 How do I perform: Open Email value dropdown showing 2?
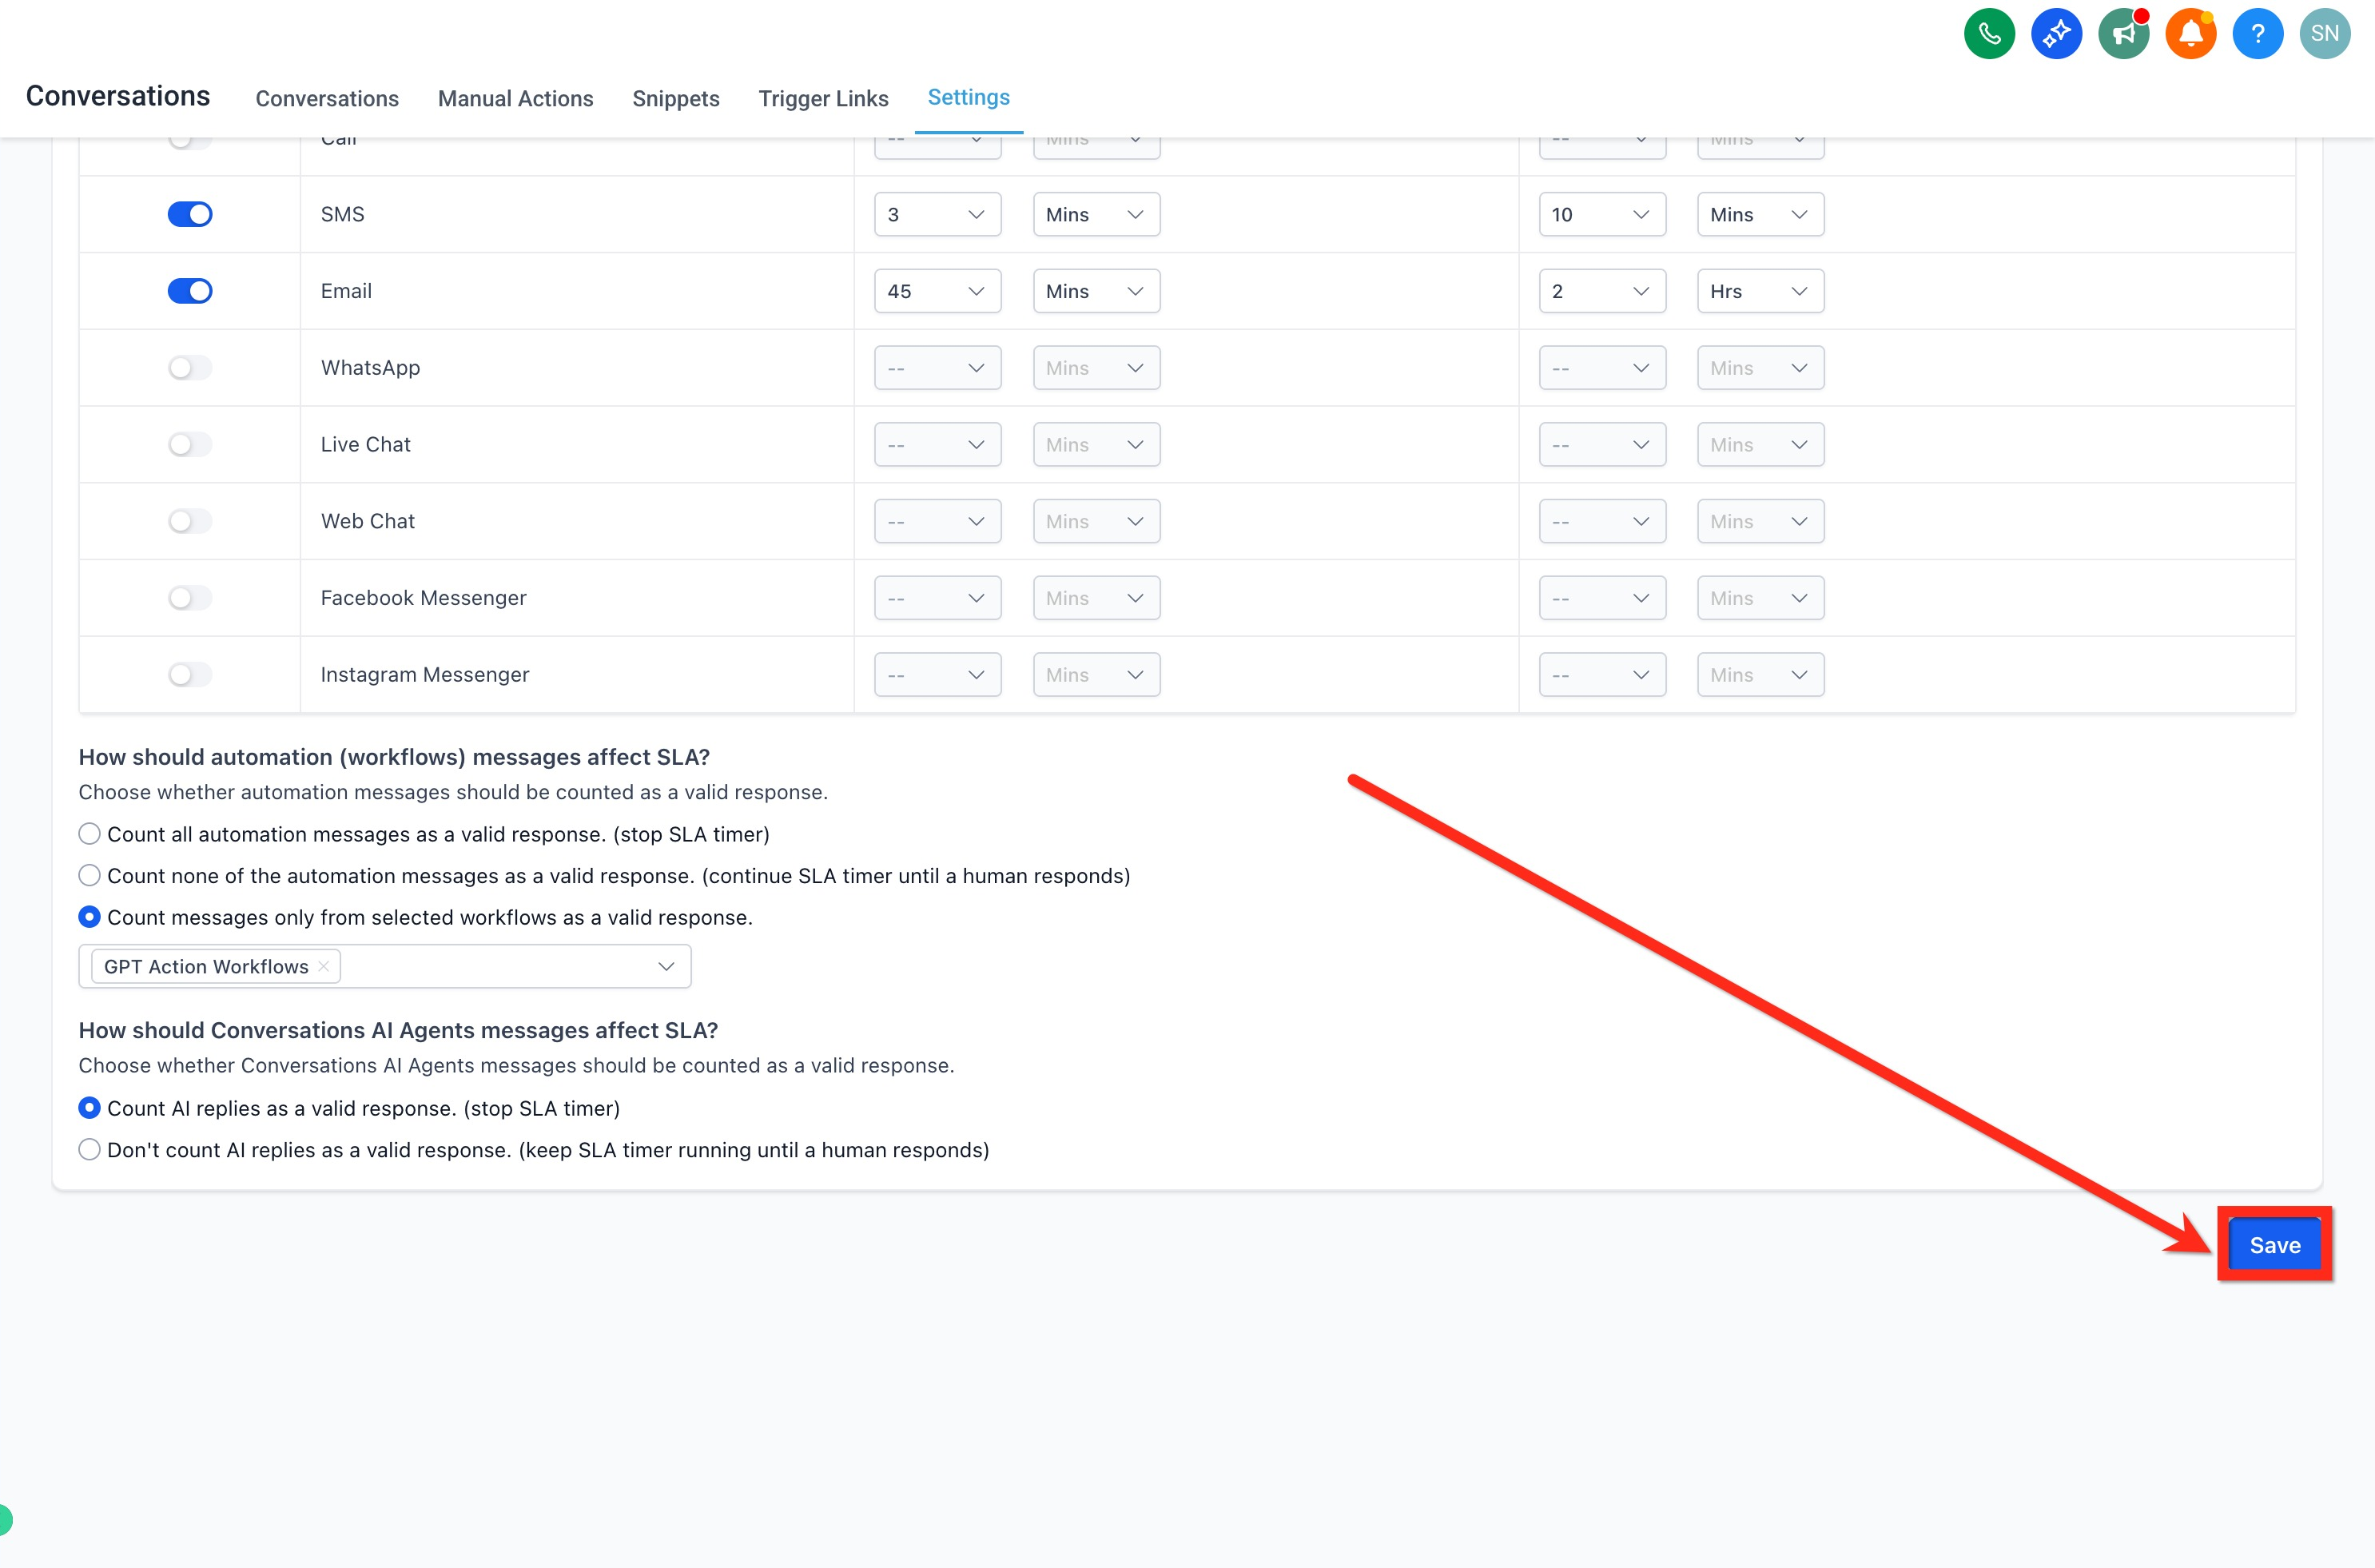[1602, 291]
